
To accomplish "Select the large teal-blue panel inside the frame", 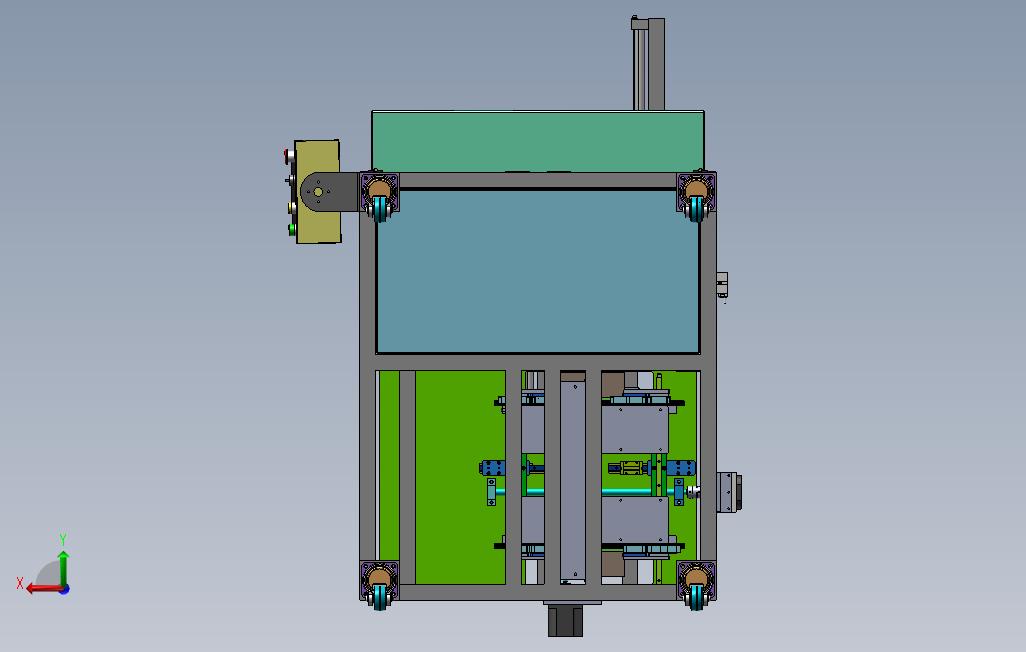I will (x=538, y=272).
